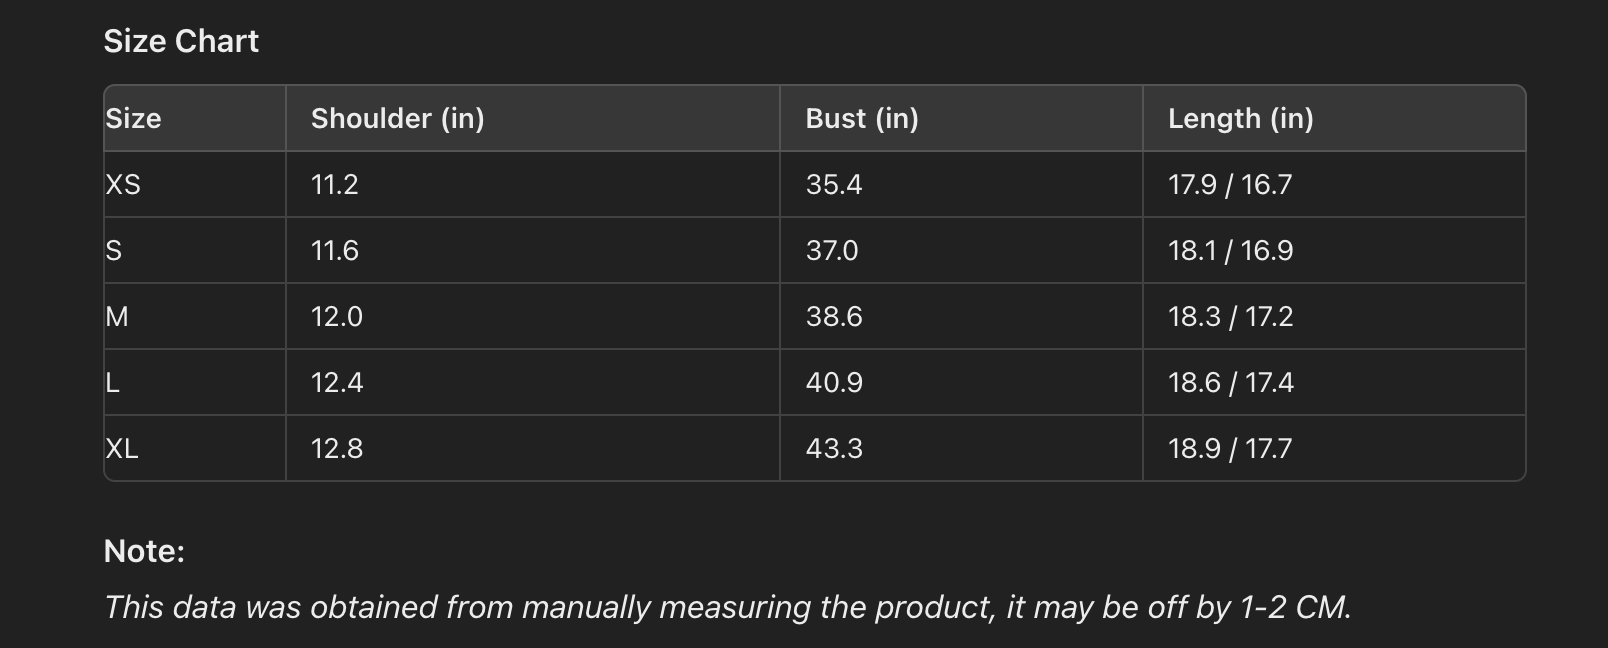Click the 12.0 shoulder measurement cell

tap(336, 316)
